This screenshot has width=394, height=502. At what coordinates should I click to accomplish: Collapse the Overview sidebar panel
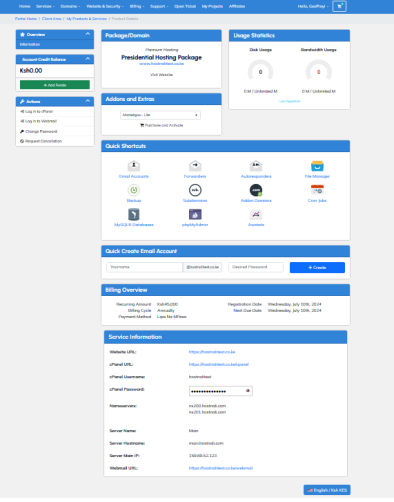(88, 34)
